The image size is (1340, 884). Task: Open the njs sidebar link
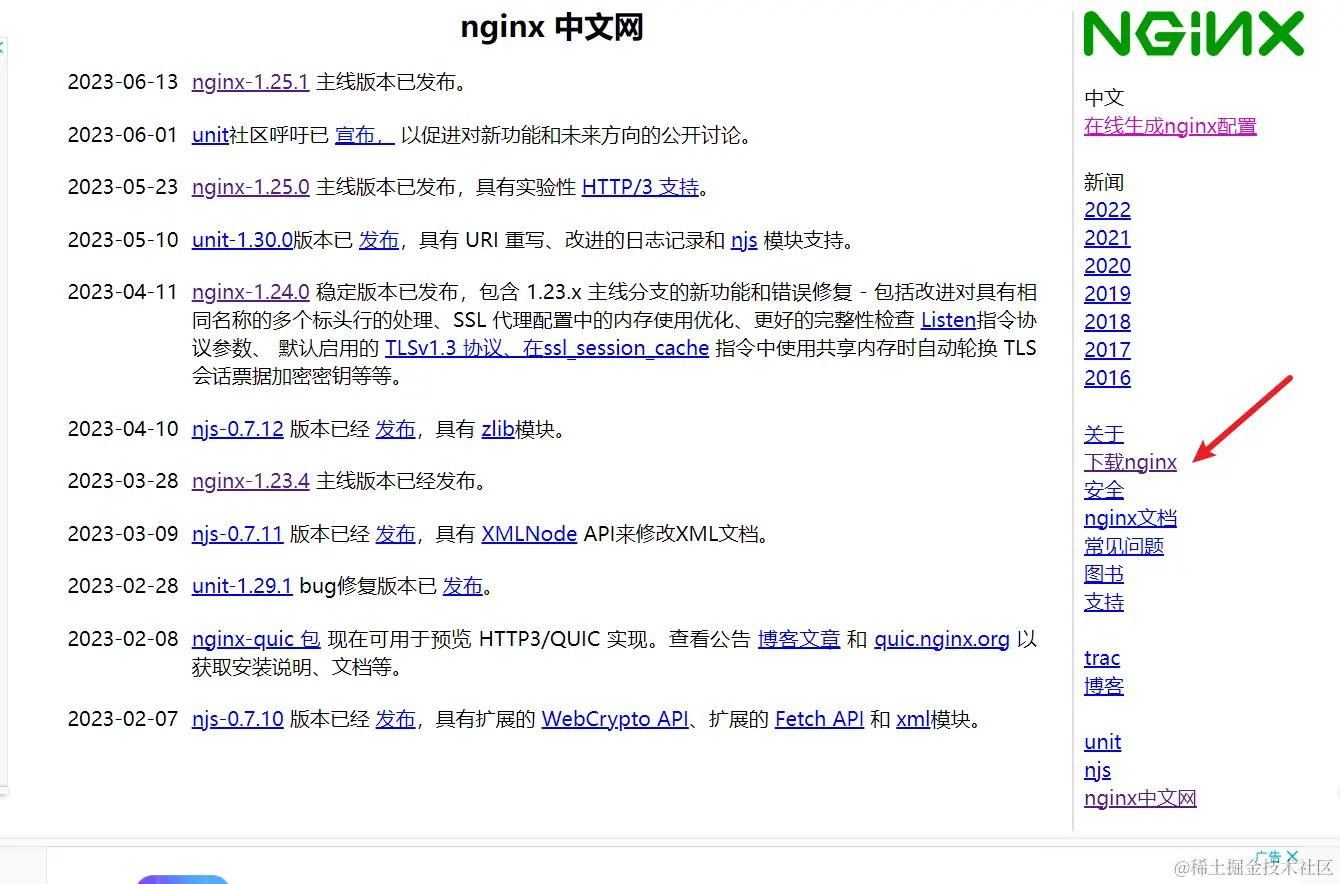tap(1097, 770)
